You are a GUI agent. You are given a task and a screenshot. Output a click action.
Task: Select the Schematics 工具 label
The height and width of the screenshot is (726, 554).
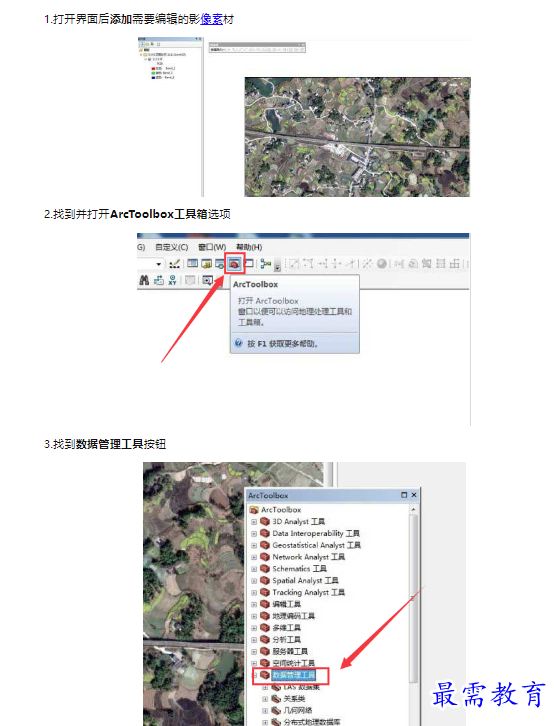coord(299,569)
